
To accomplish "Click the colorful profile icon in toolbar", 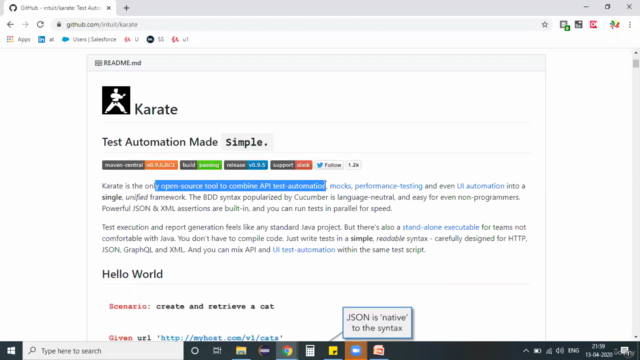I will click(x=614, y=24).
